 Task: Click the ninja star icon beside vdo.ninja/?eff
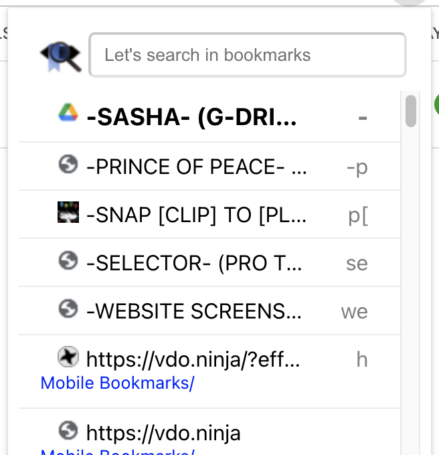point(68,357)
